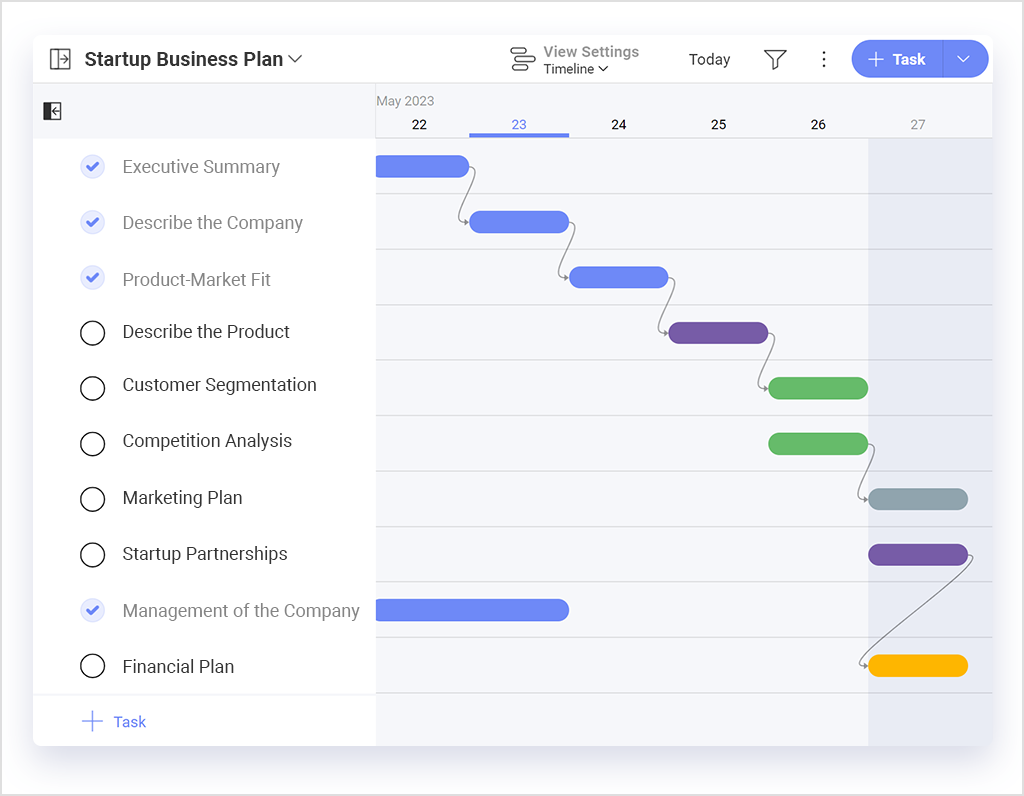Open the three-dot more options menu
The height and width of the screenshot is (796, 1024).
[x=824, y=60]
